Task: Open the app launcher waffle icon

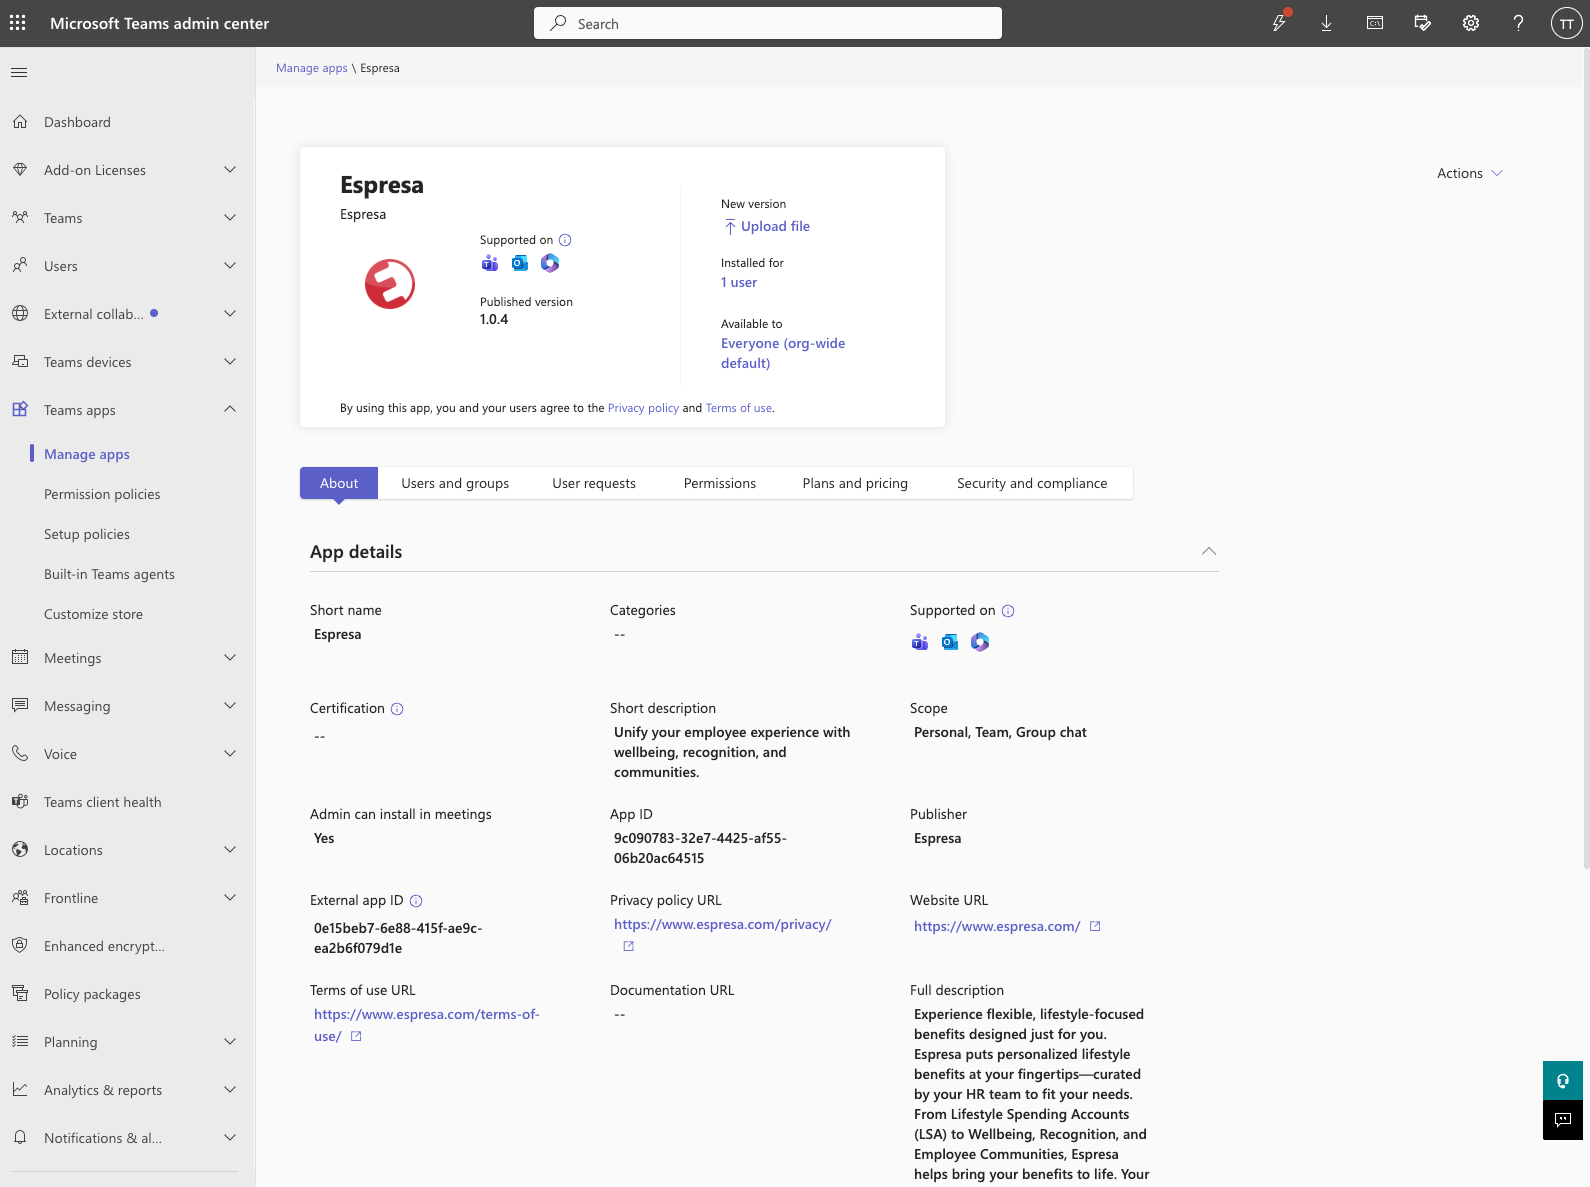Action: pos(18,23)
